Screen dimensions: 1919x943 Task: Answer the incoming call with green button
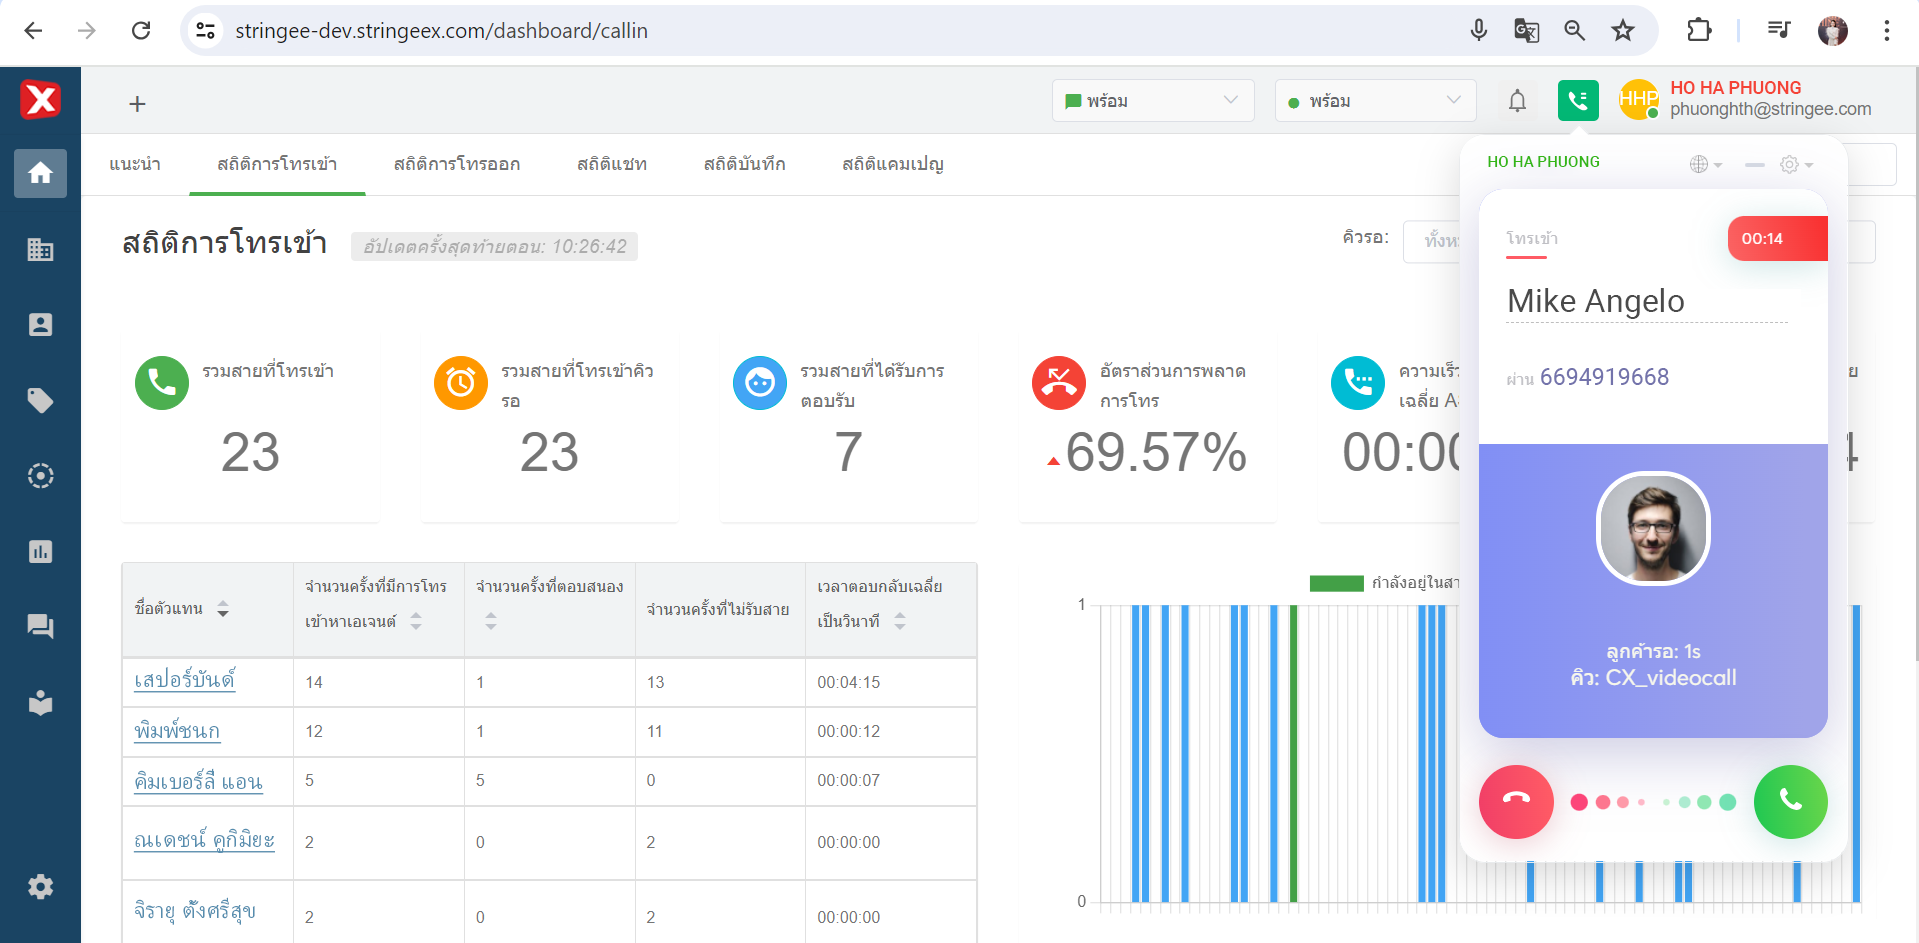click(1790, 801)
